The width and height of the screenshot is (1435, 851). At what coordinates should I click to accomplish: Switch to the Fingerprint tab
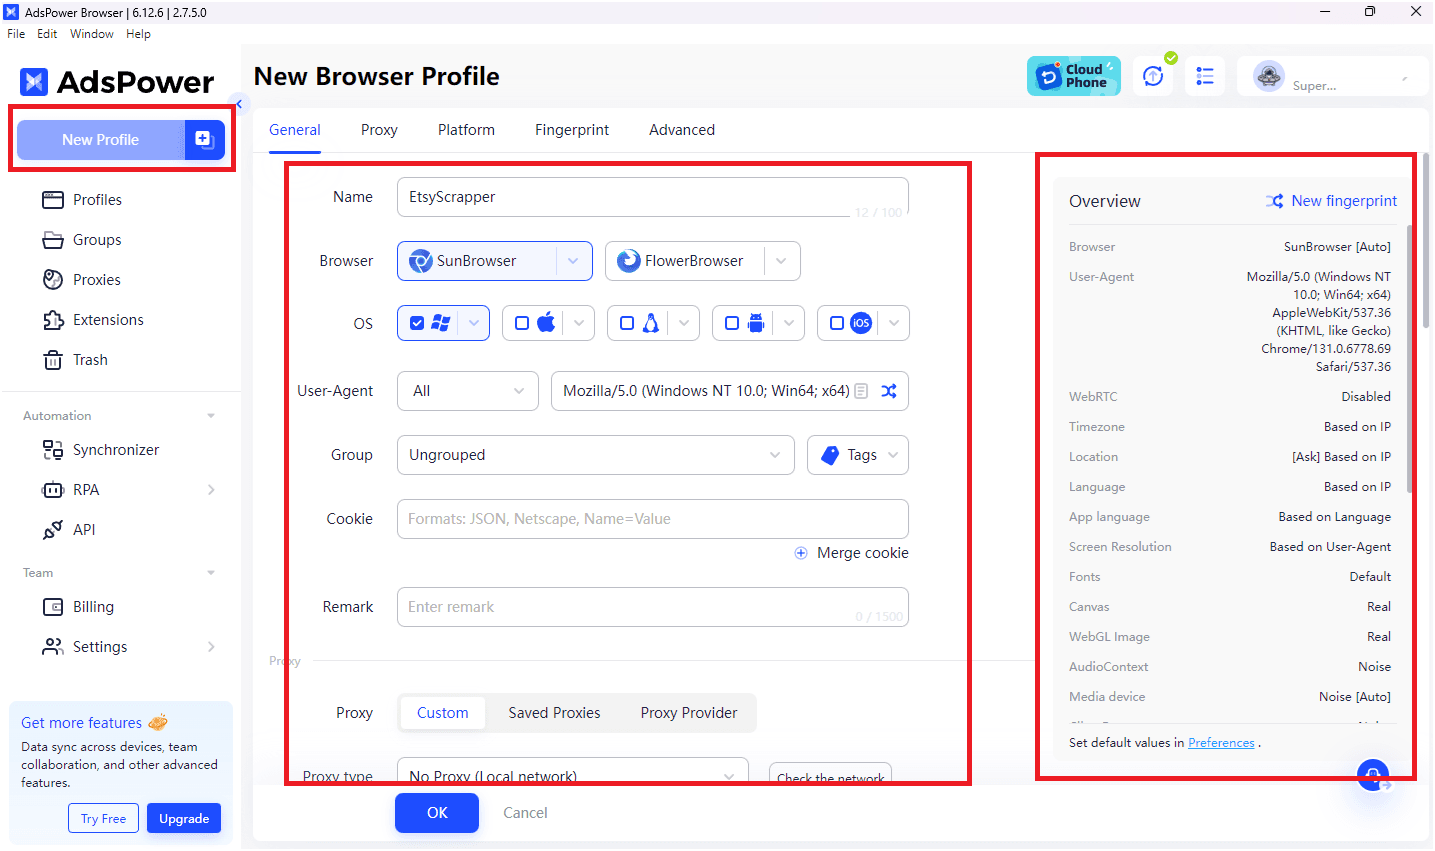(571, 129)
